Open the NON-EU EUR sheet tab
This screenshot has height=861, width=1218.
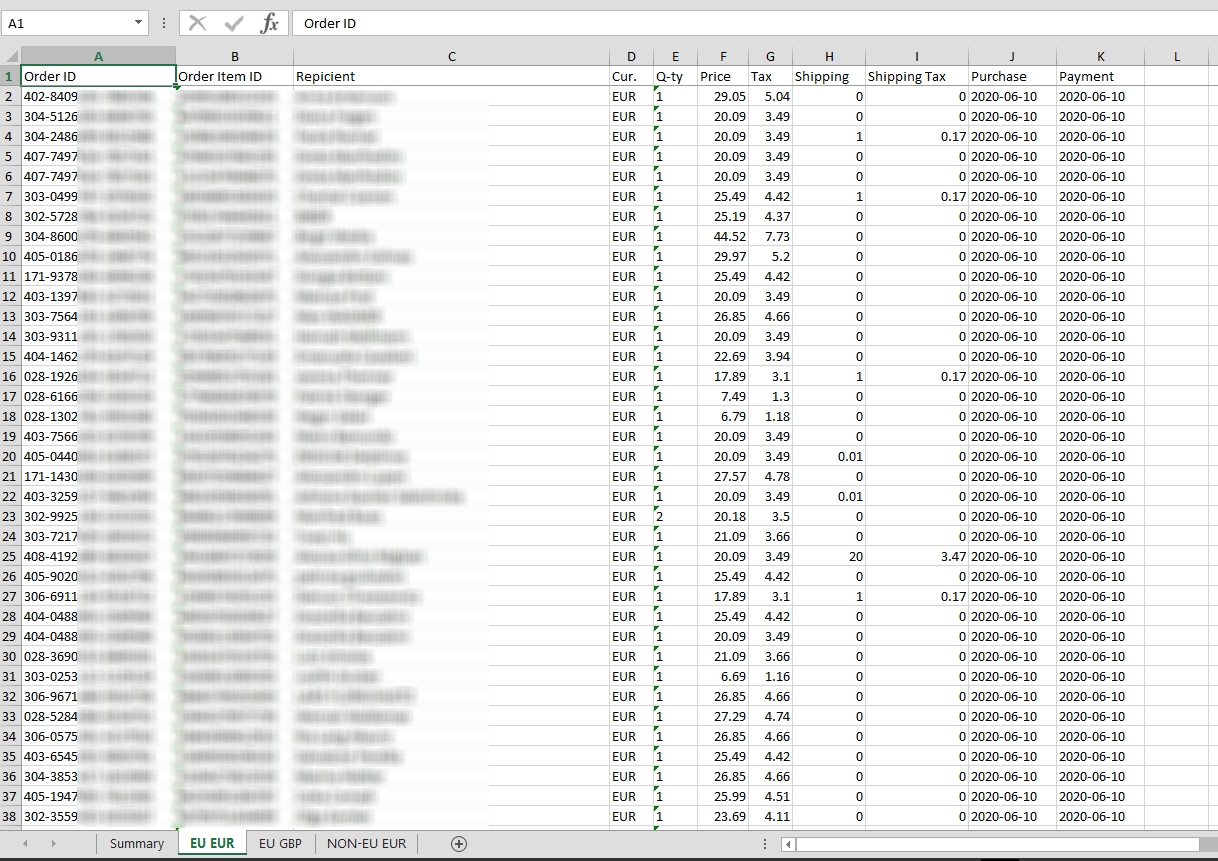coord(365,843)
